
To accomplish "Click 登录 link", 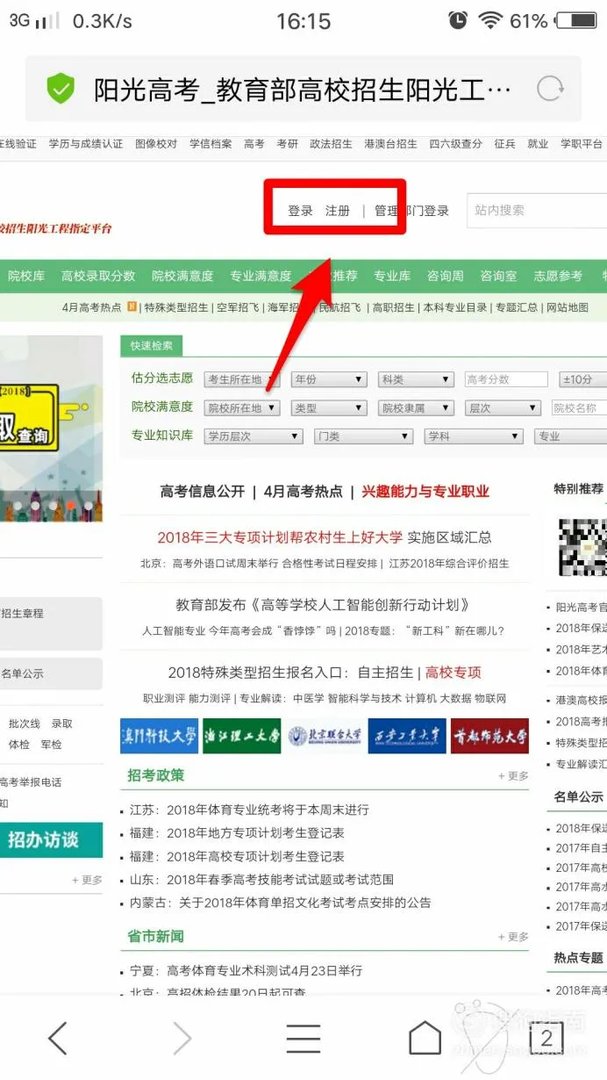I will point(300,211).
